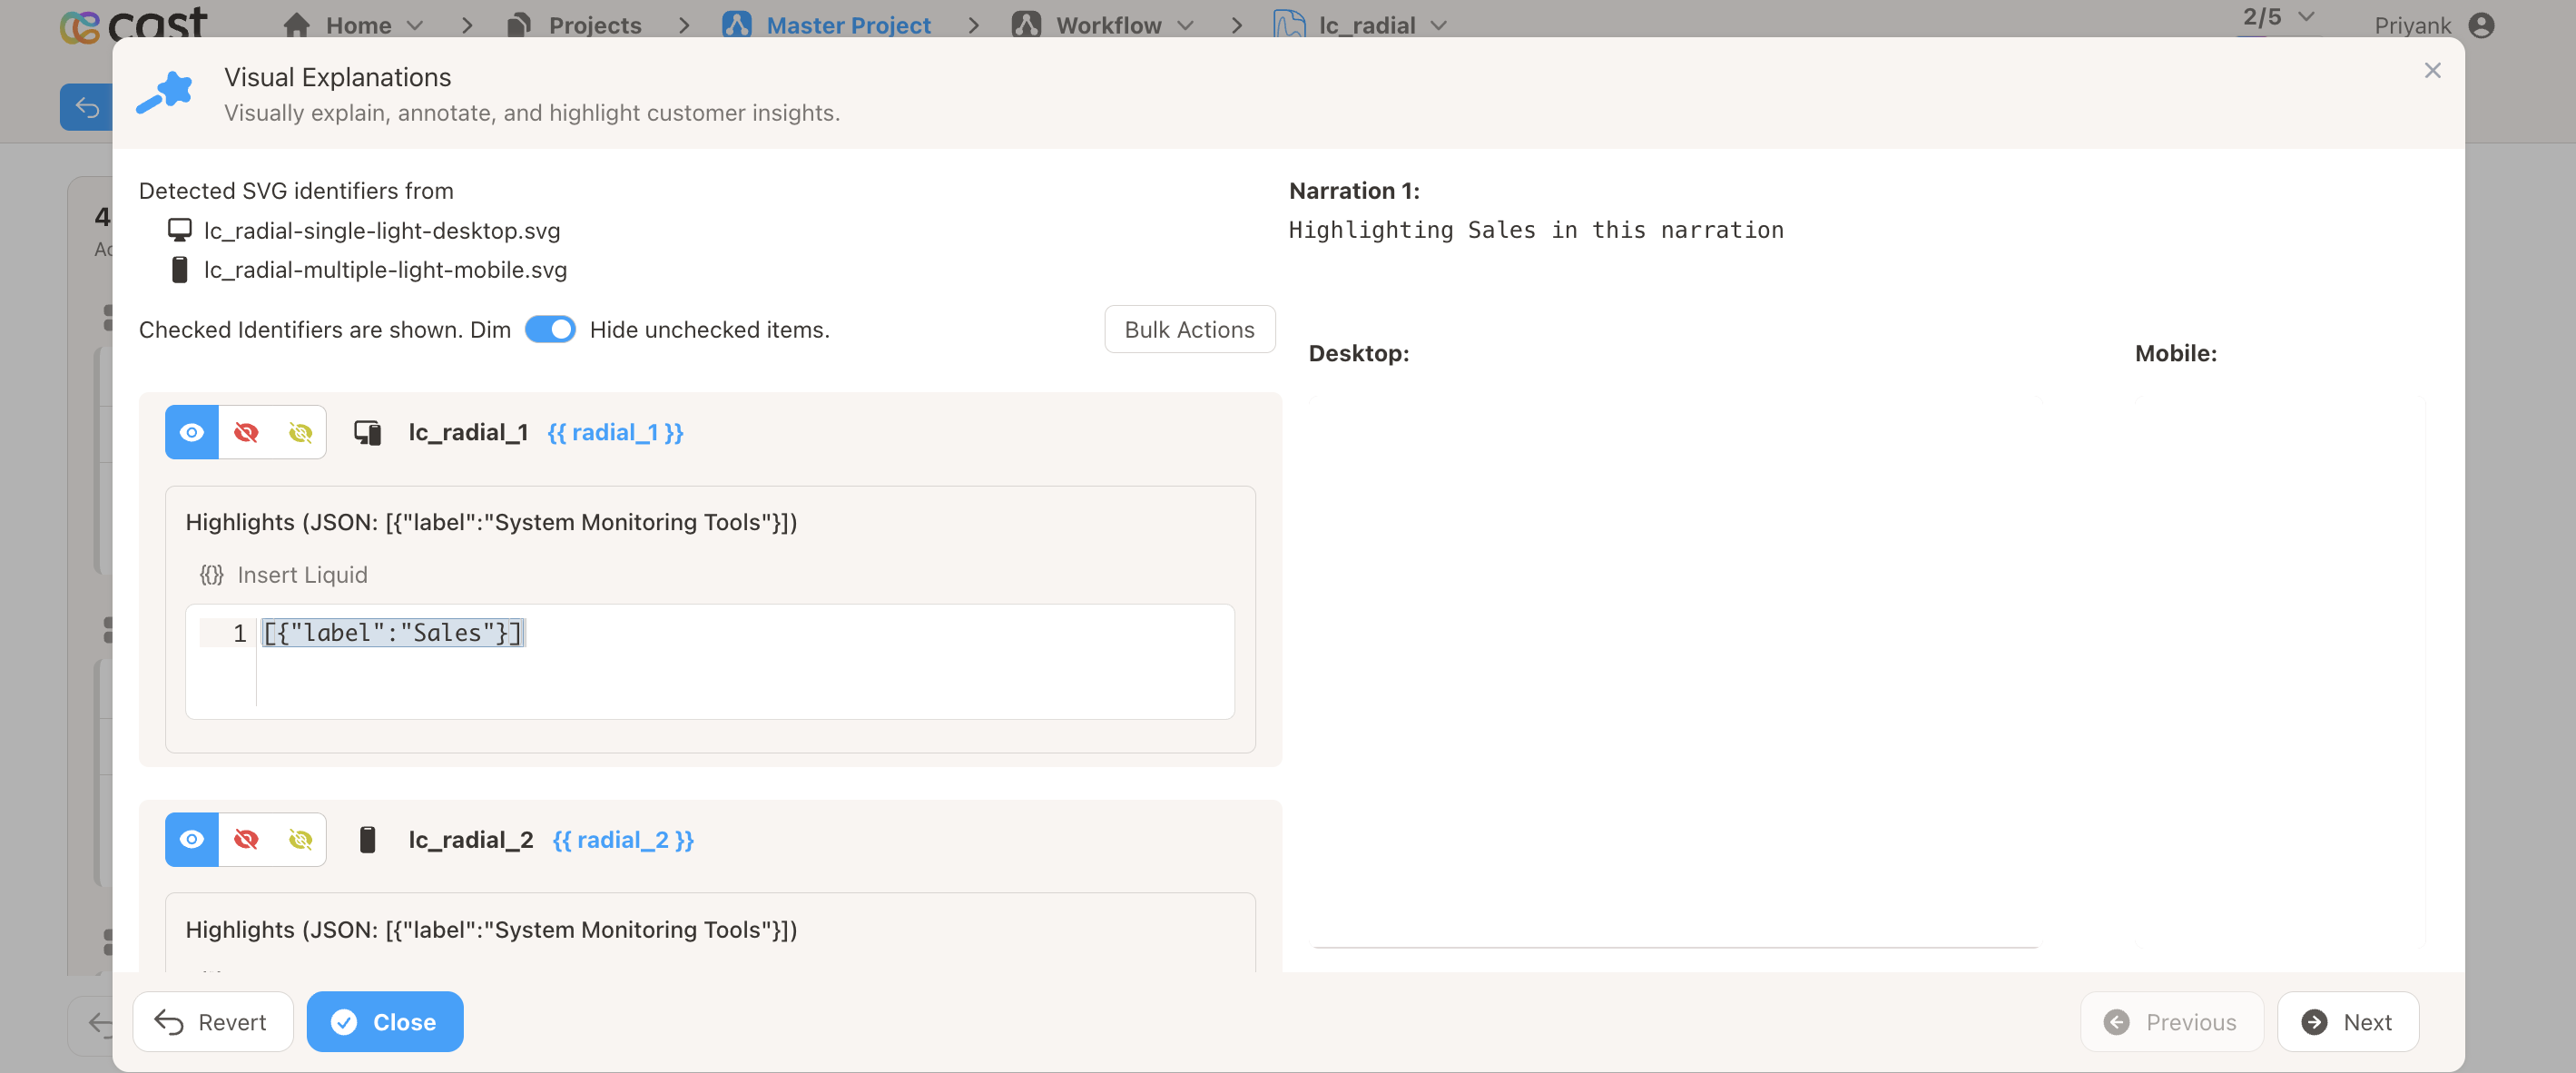
Task: Click the blue back arrow button
Action: (x=87, y=107)
